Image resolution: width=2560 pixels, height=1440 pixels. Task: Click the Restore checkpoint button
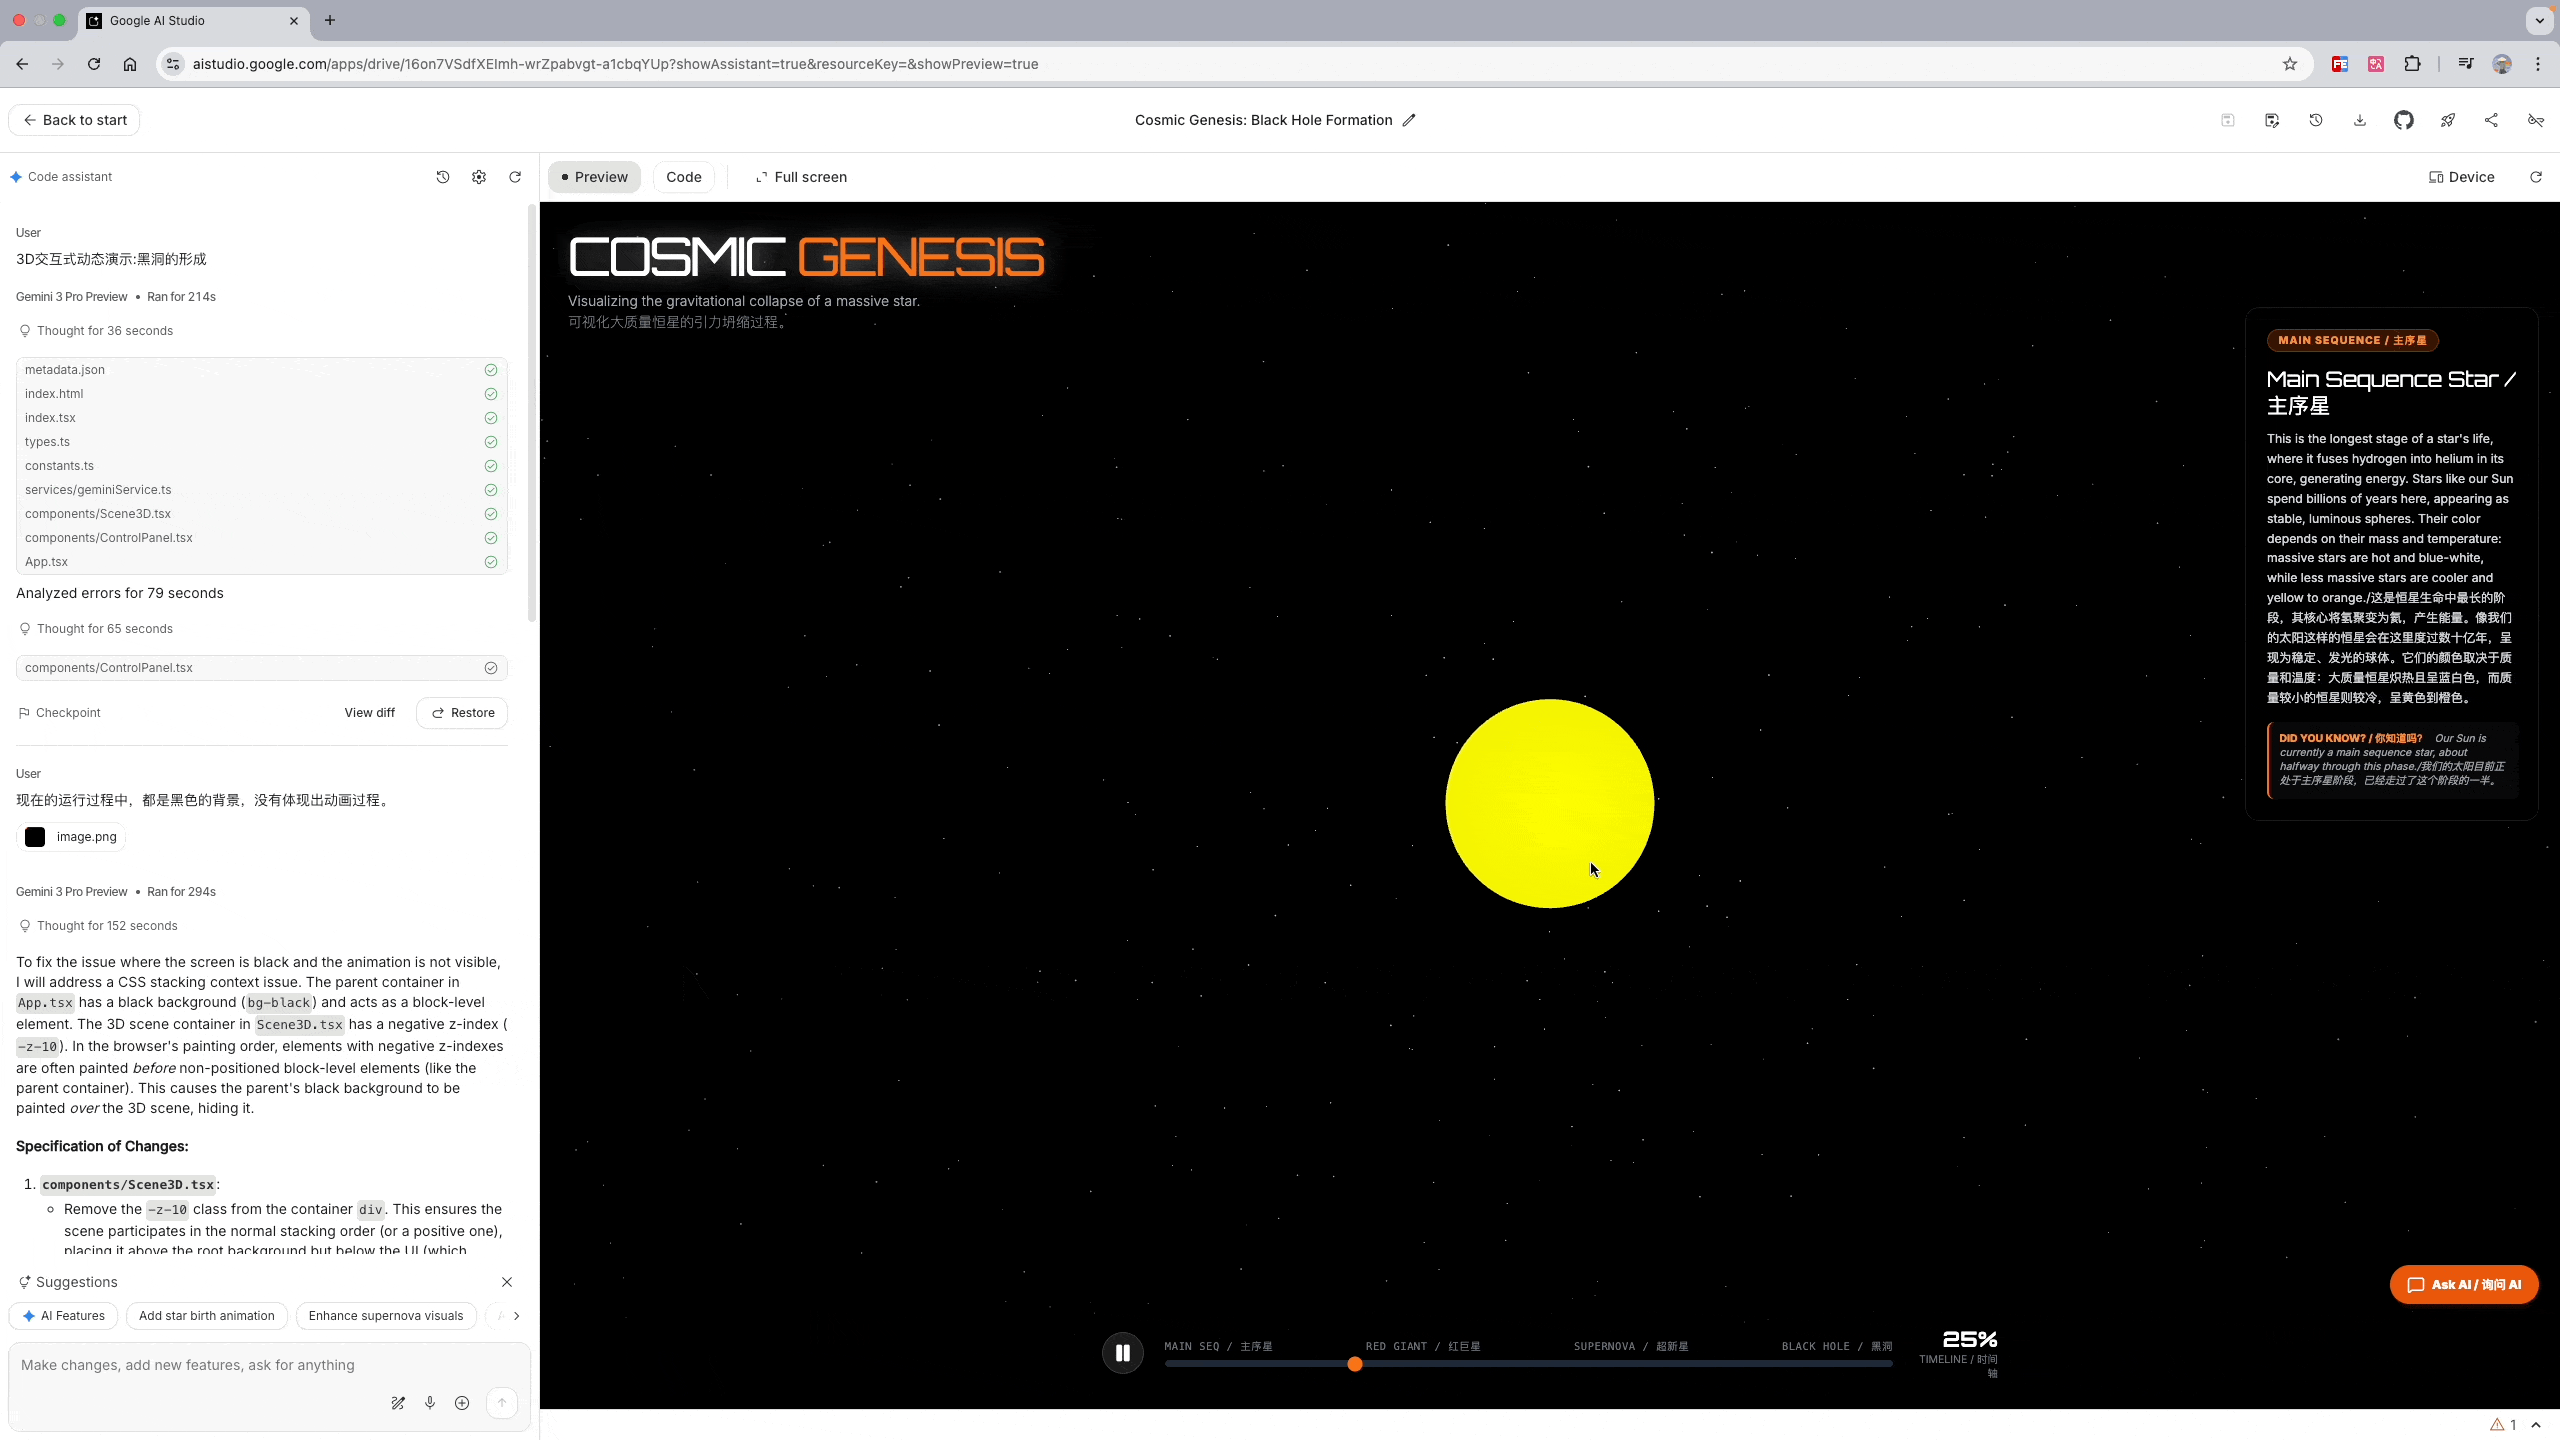[462, 713]
